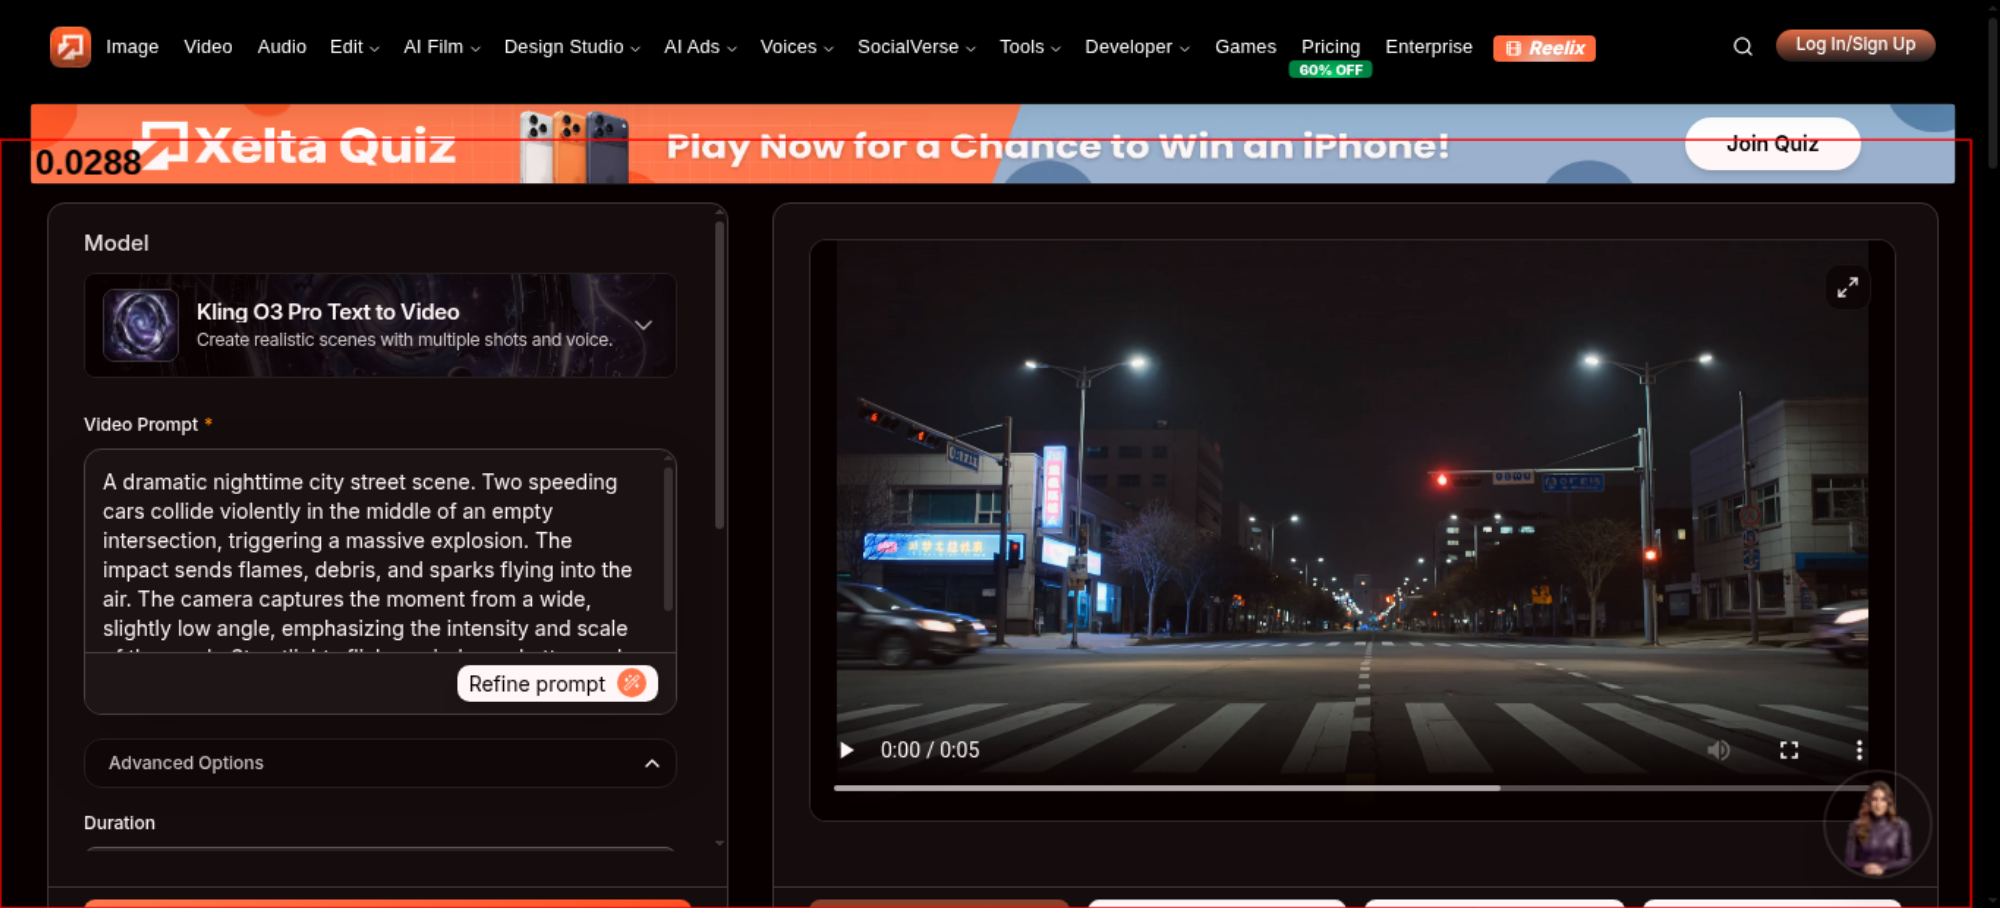Expand the AI Ads menu

[x=700, y=47]
